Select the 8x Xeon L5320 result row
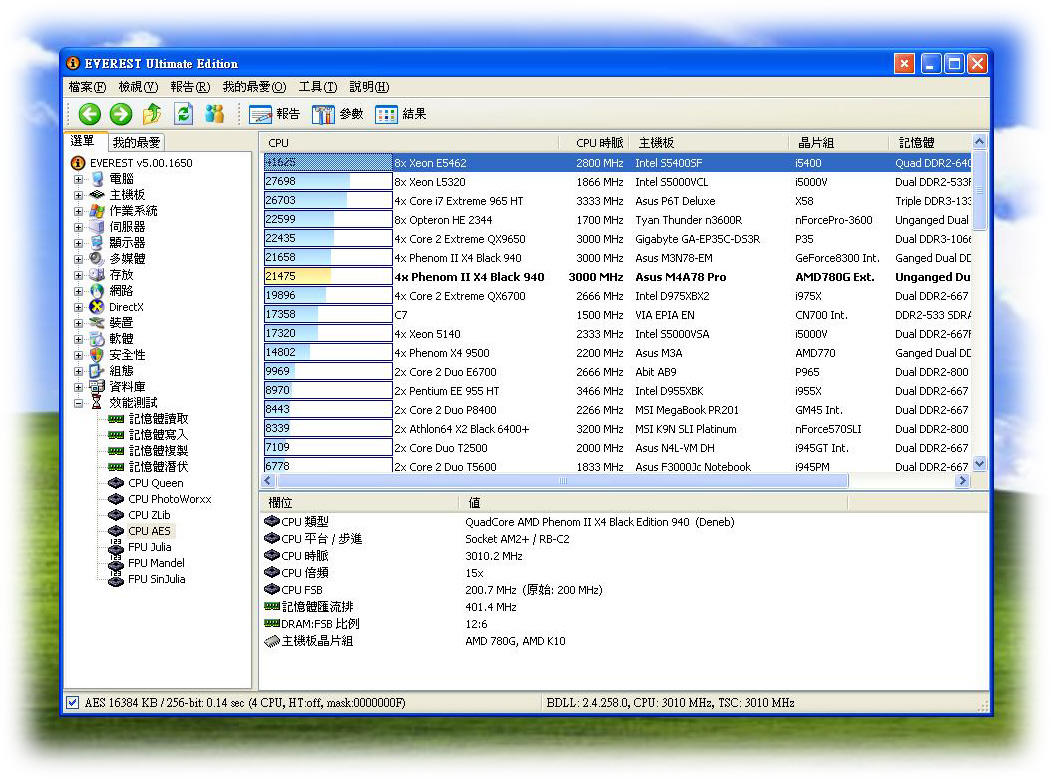 tap(430, 182)
